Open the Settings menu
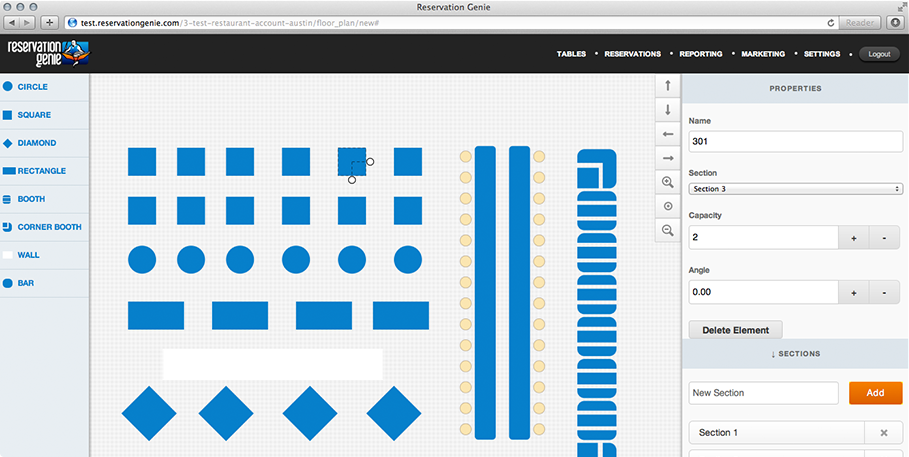This screenshot has height=457, width=909. point(822,54)
